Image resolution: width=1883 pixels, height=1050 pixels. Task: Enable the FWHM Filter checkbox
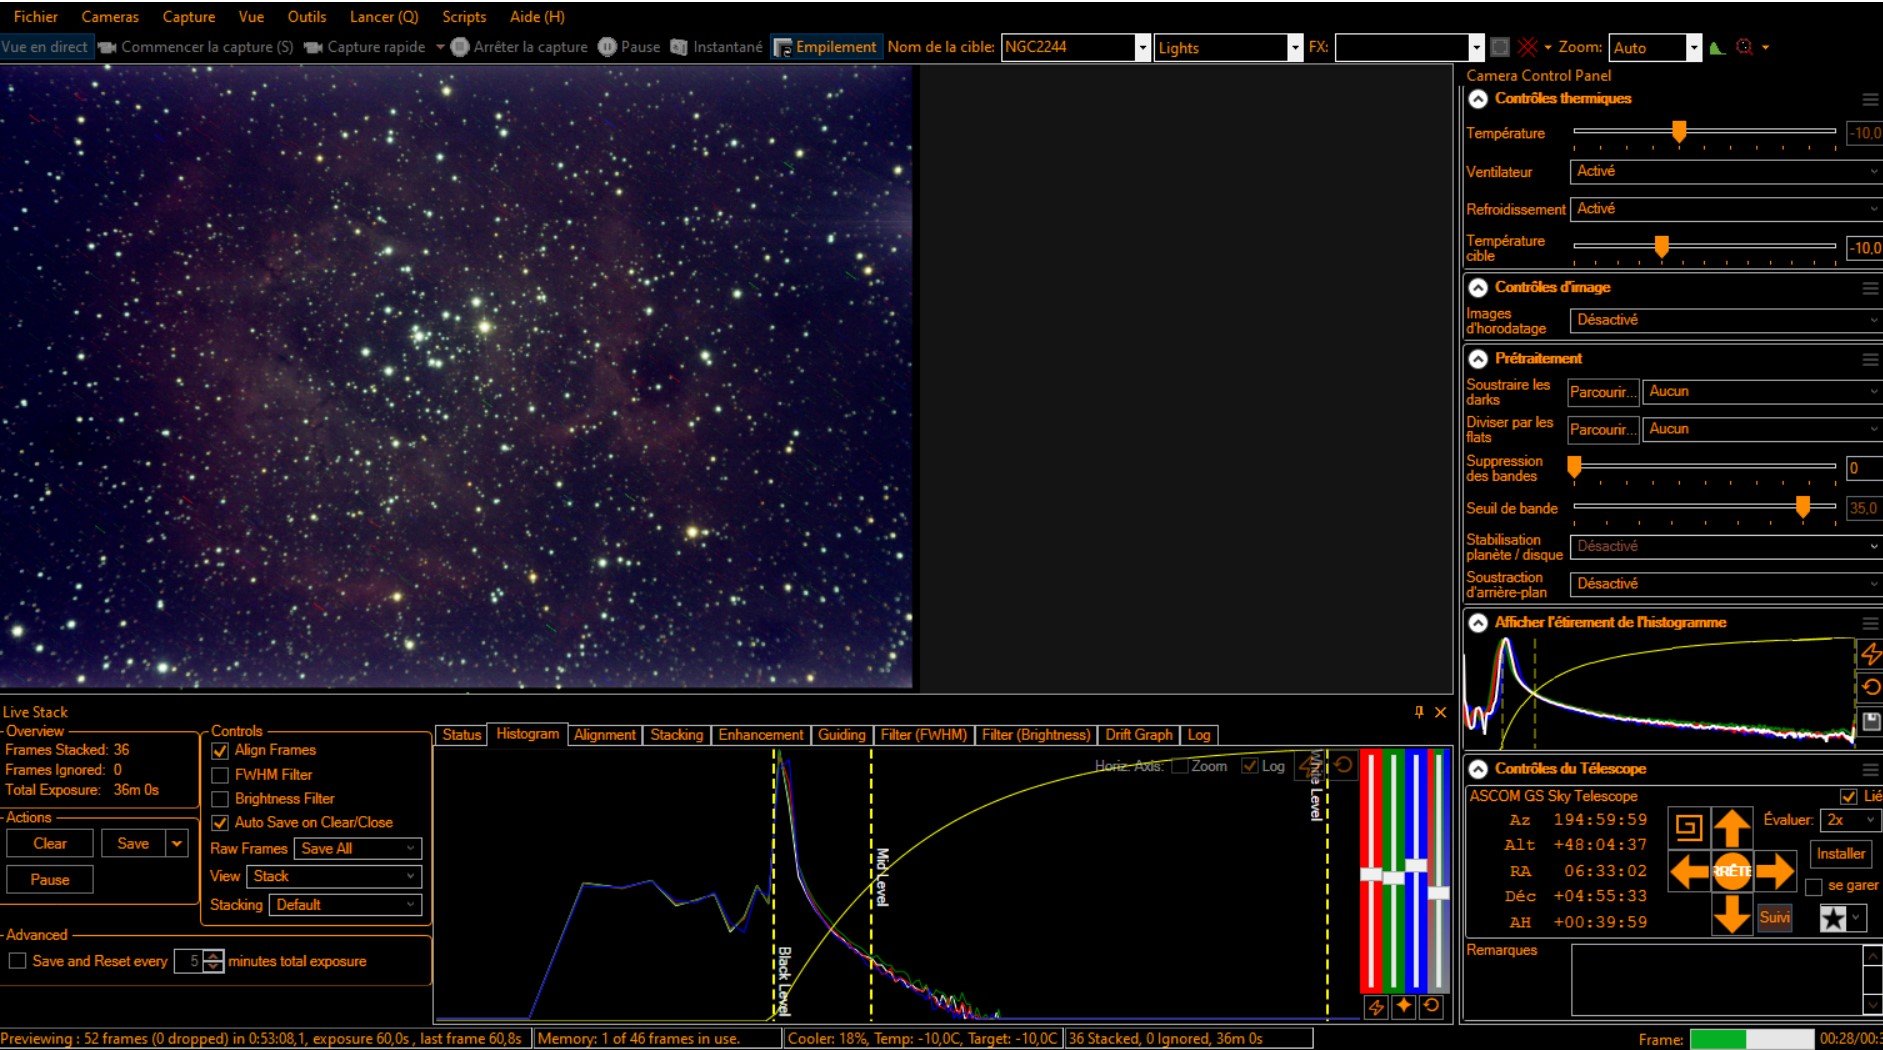click(x=220, y=775)
